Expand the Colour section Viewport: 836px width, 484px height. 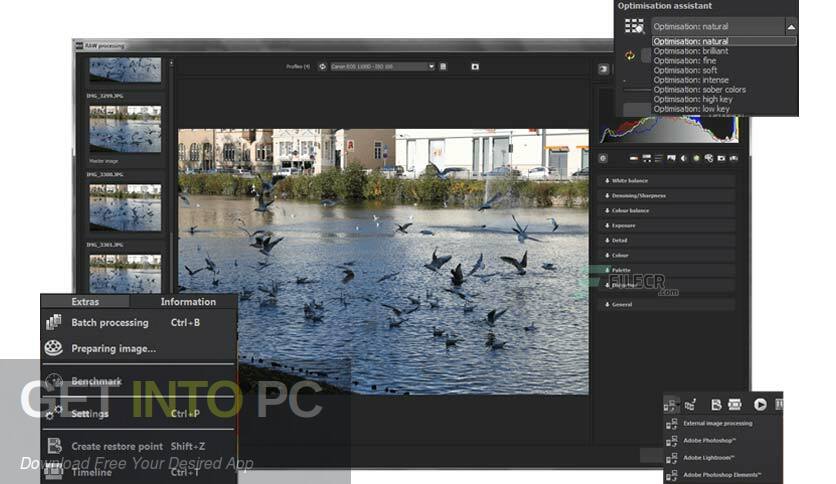[x=666, y=255]
